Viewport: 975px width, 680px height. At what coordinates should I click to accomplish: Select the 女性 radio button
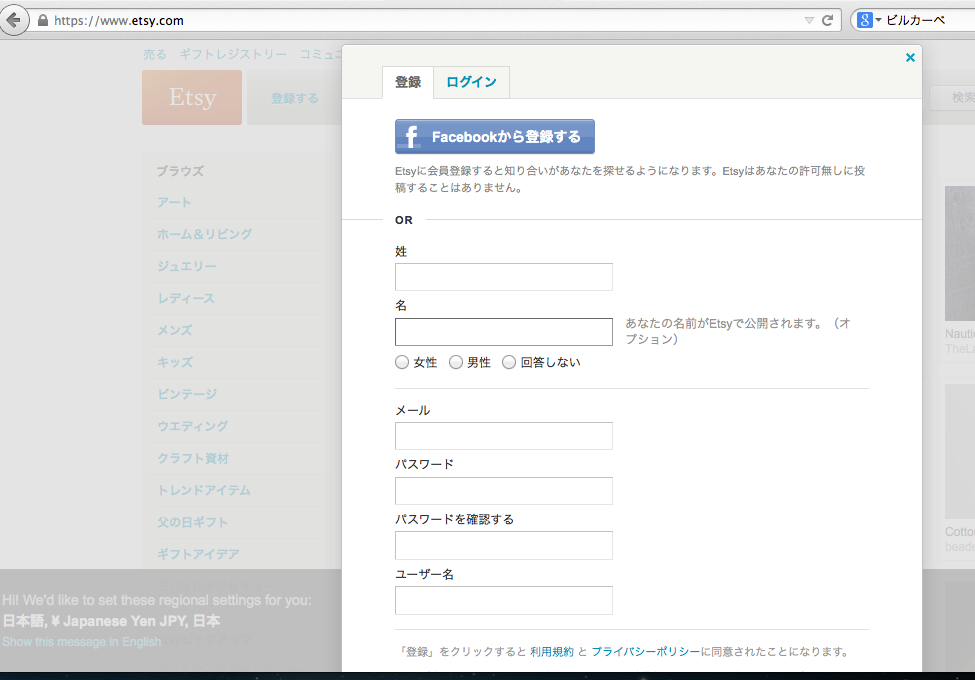pos(402,362)
